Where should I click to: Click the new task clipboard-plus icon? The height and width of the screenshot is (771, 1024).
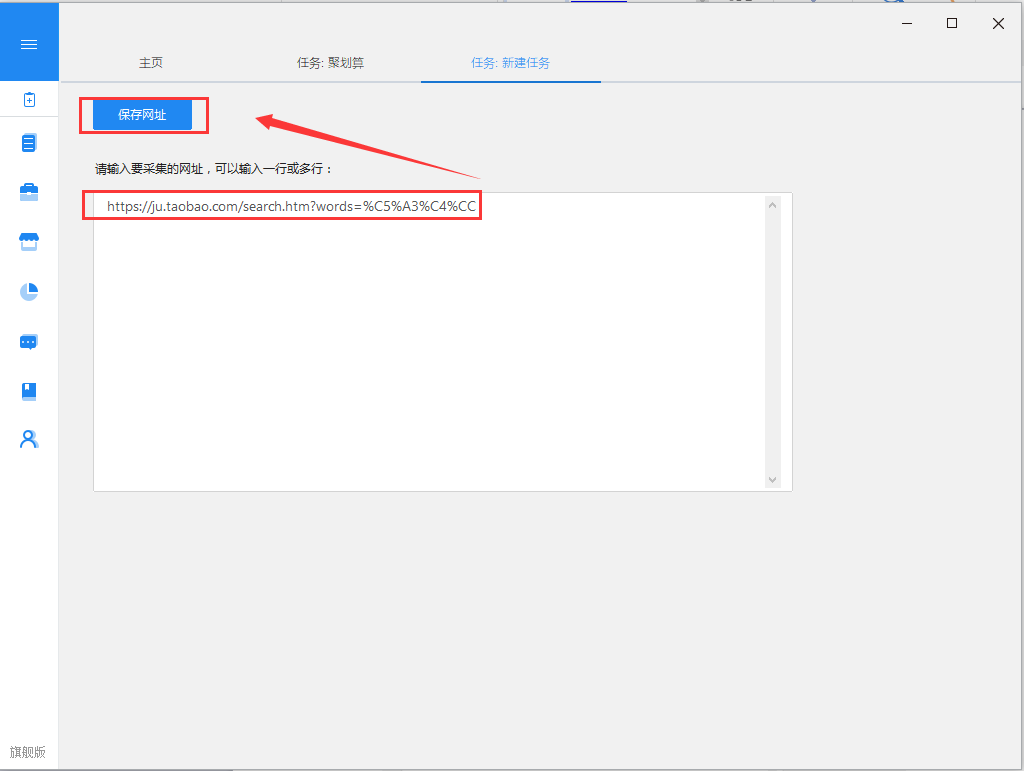tap(29, 99)
